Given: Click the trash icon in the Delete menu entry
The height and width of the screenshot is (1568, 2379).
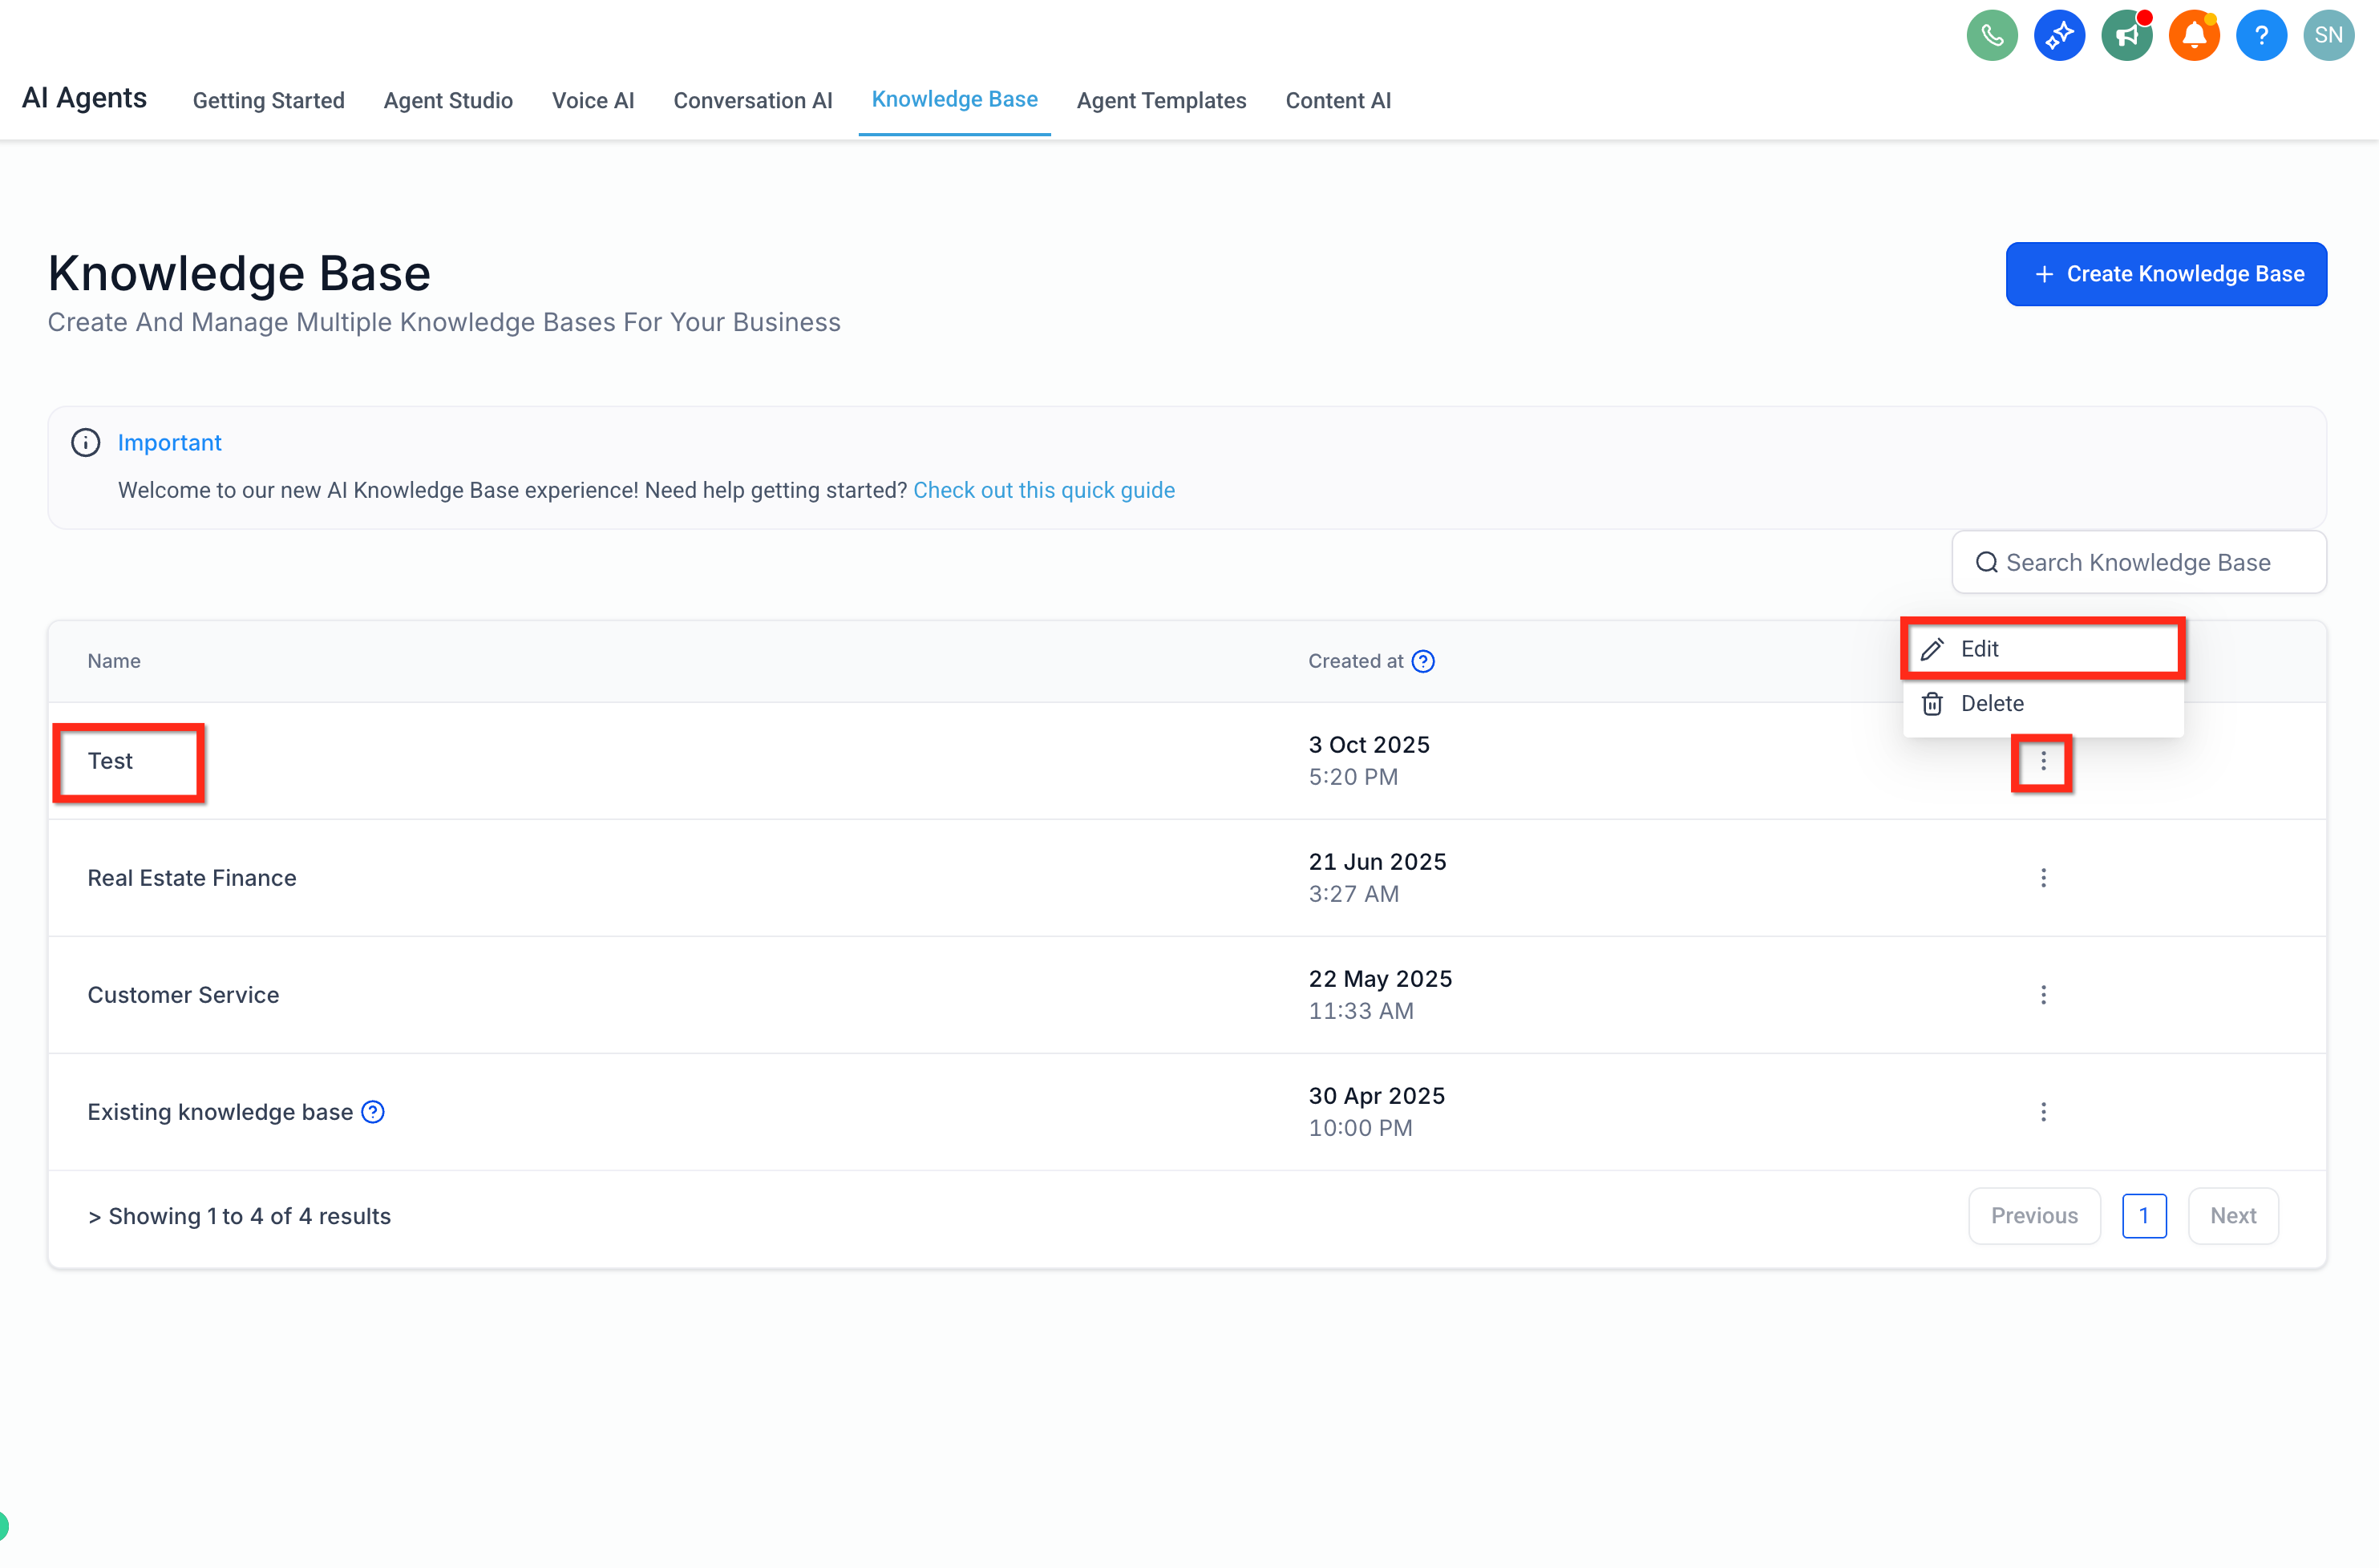Looking at the screenshot, I should tap(1932, 704).
